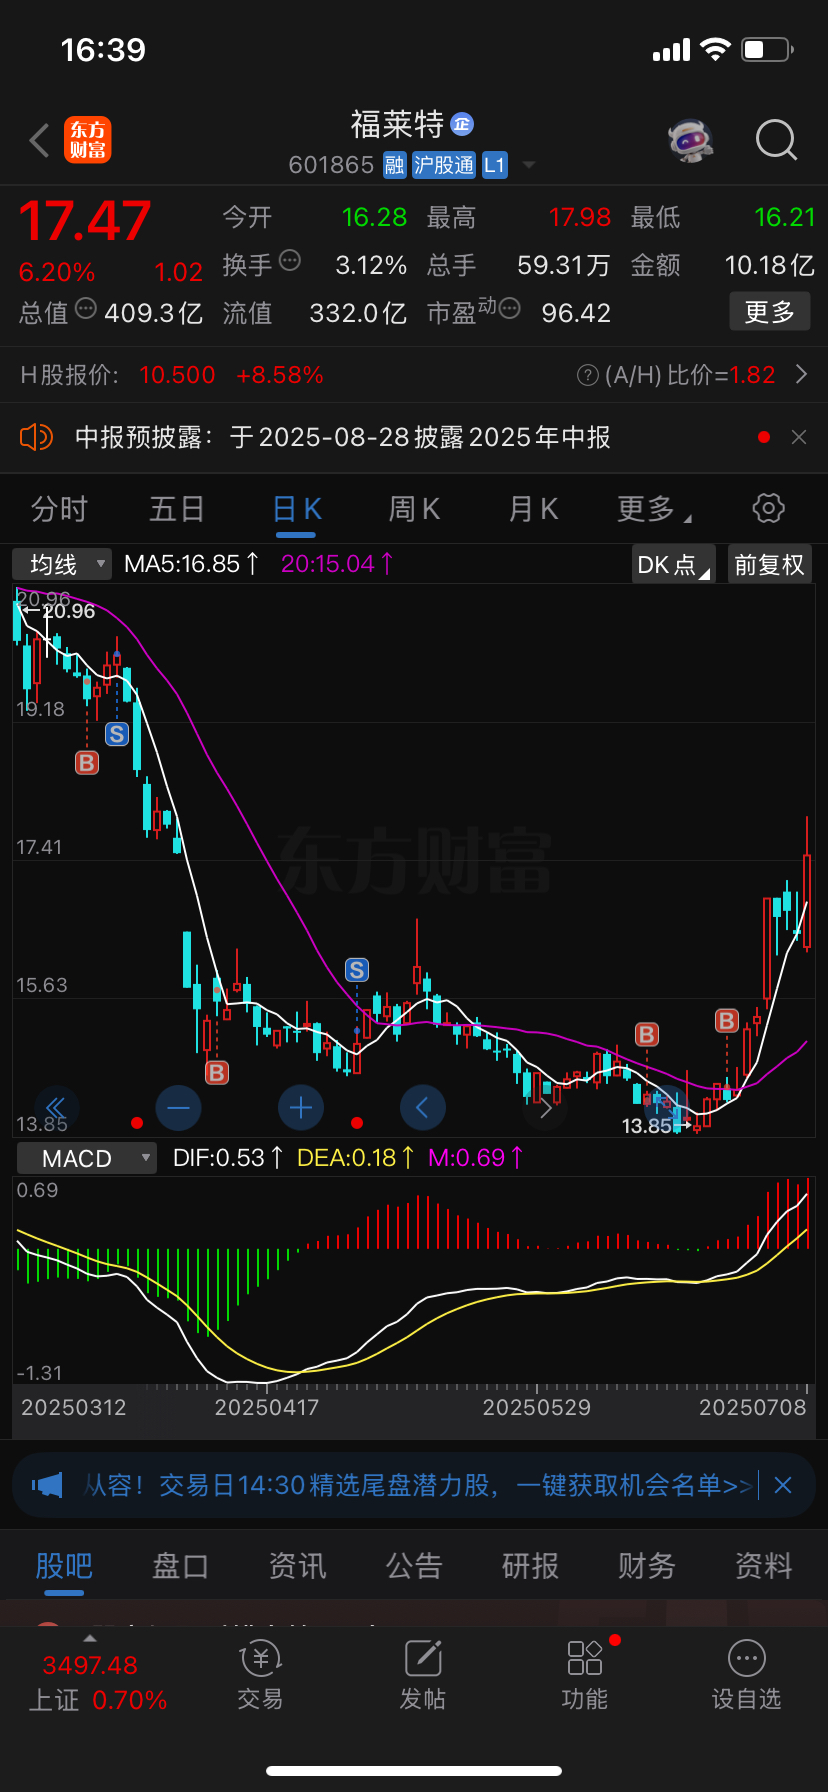Switch to the 资讯 tab
Viewport: 828px width, 1792px height.
point(297,1566)
